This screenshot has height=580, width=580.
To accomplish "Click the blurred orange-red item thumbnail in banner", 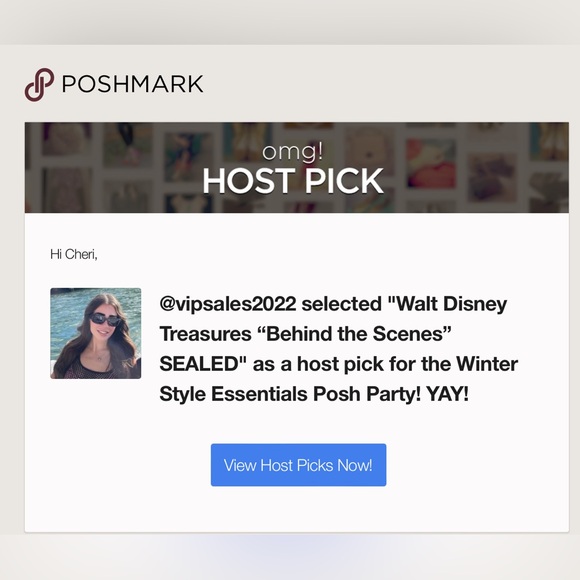I will point(431,163).
